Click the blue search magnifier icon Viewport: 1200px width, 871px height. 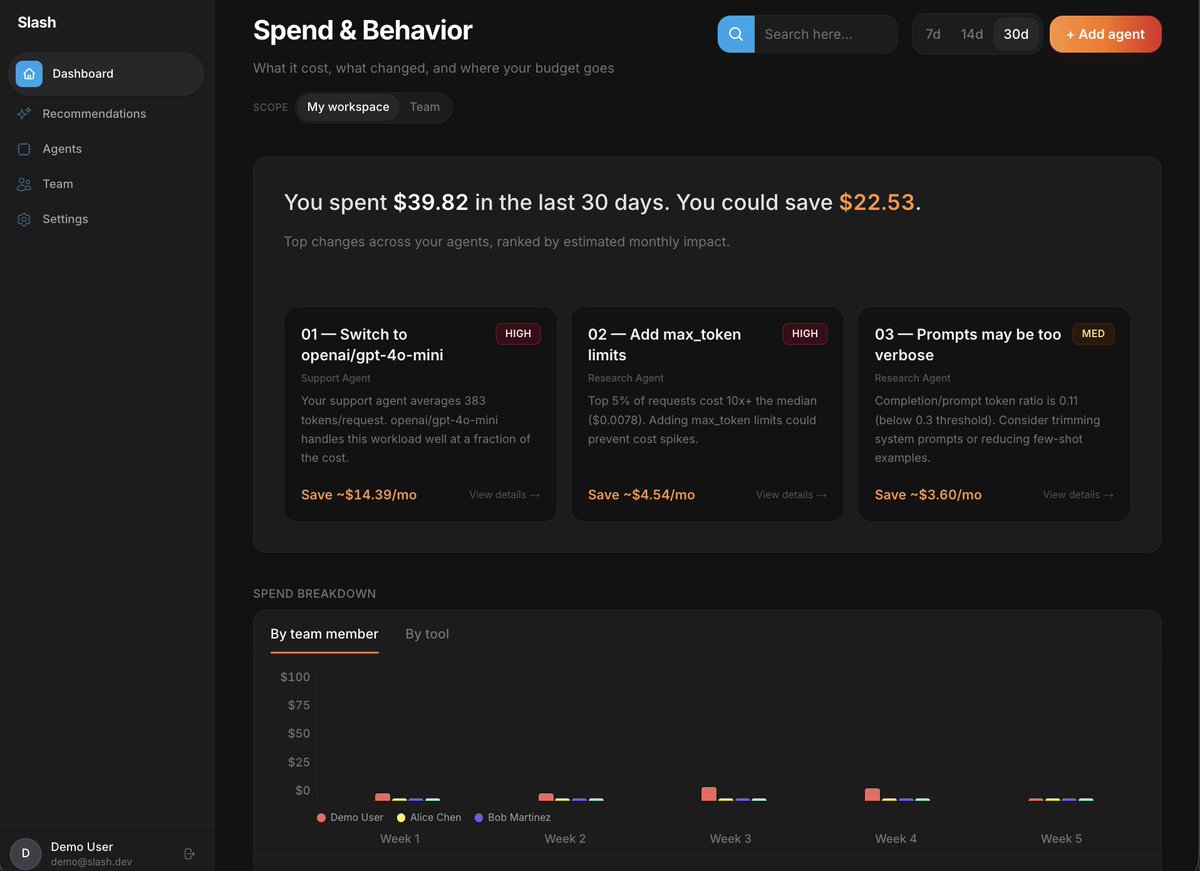click(x=736, y=34)
